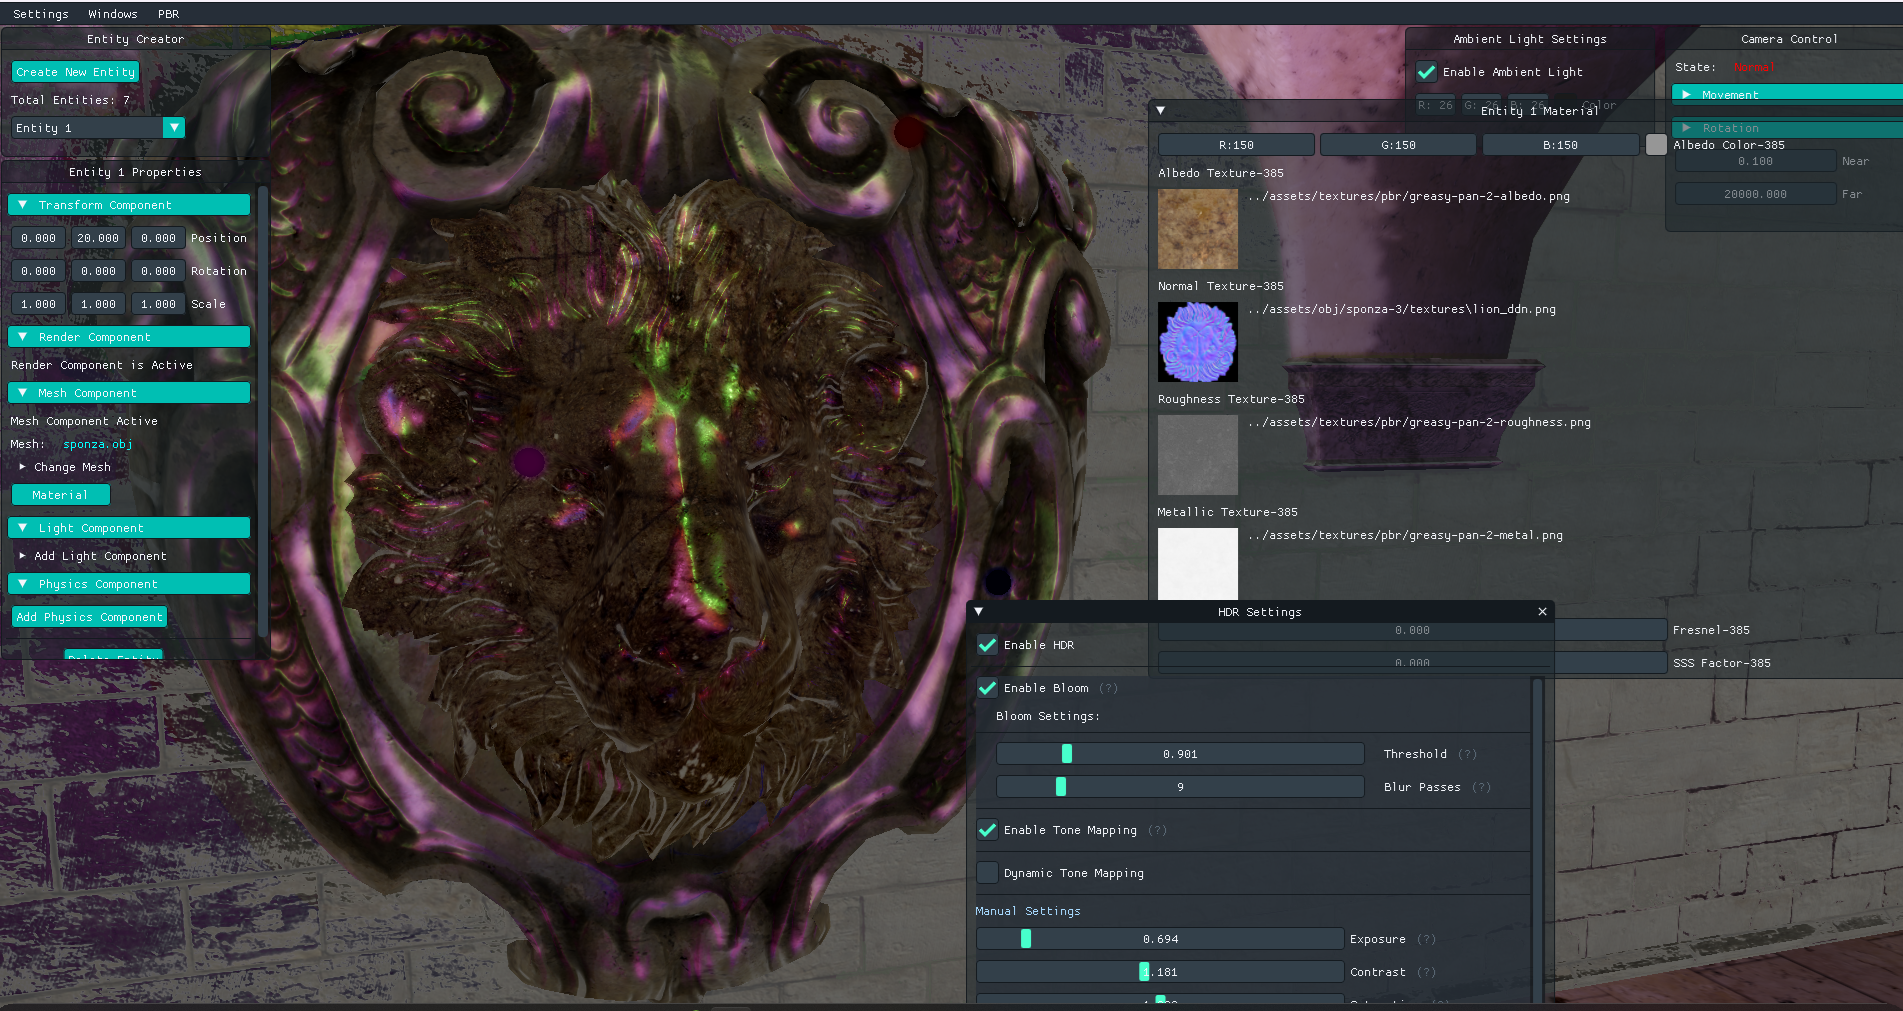Click the Normal texture thumbnail
The image size is (1903, 1011).
[1198, 342]
